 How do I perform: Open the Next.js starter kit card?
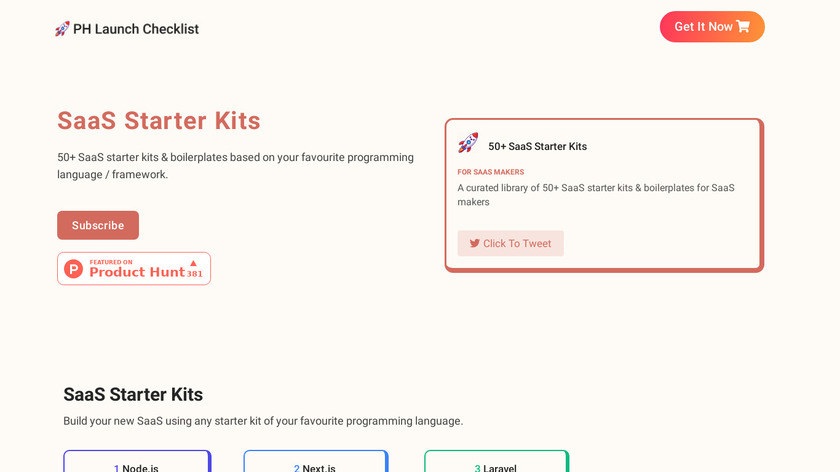click(316, 464)
